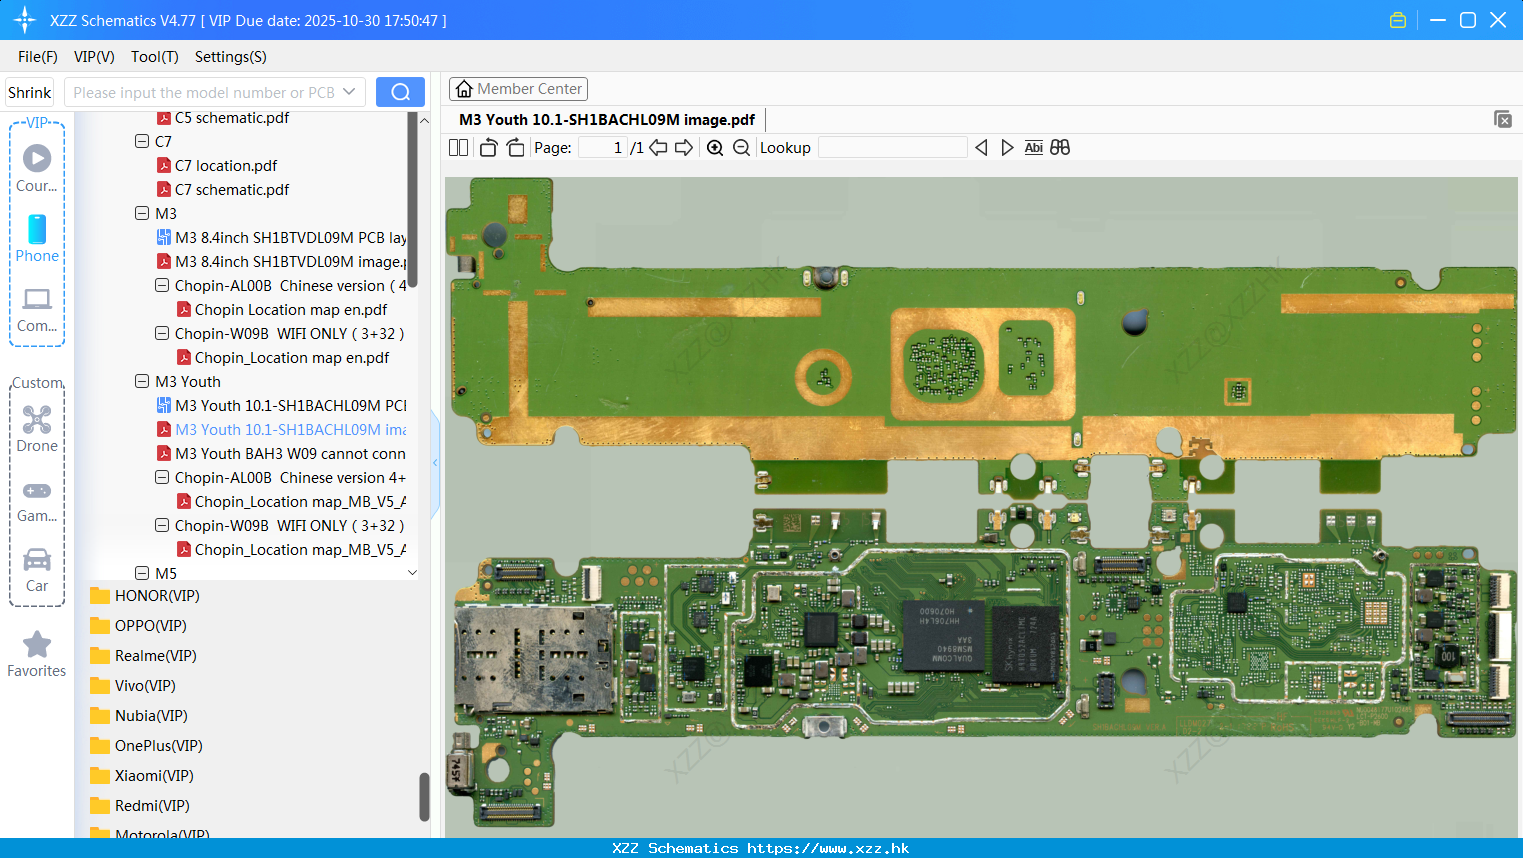This screenshot has height=858, width=1523.
Task: Zoom out of the PDF image
Action: point(741,148)
